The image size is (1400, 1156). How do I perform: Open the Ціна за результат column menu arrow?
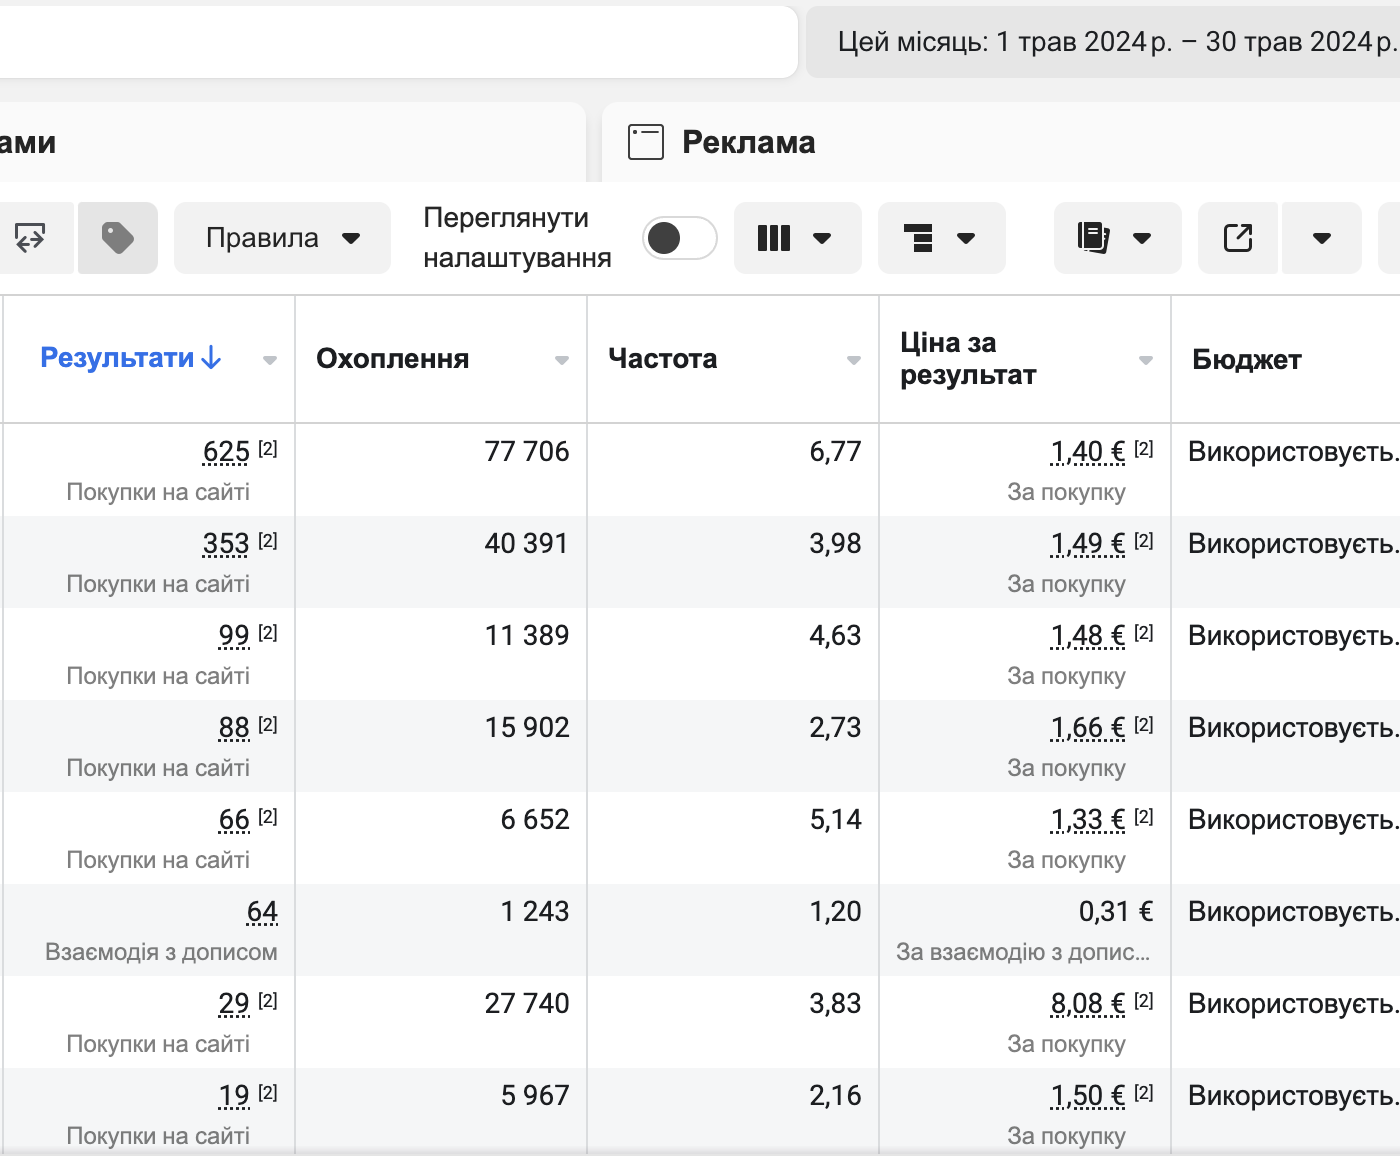1146,360
